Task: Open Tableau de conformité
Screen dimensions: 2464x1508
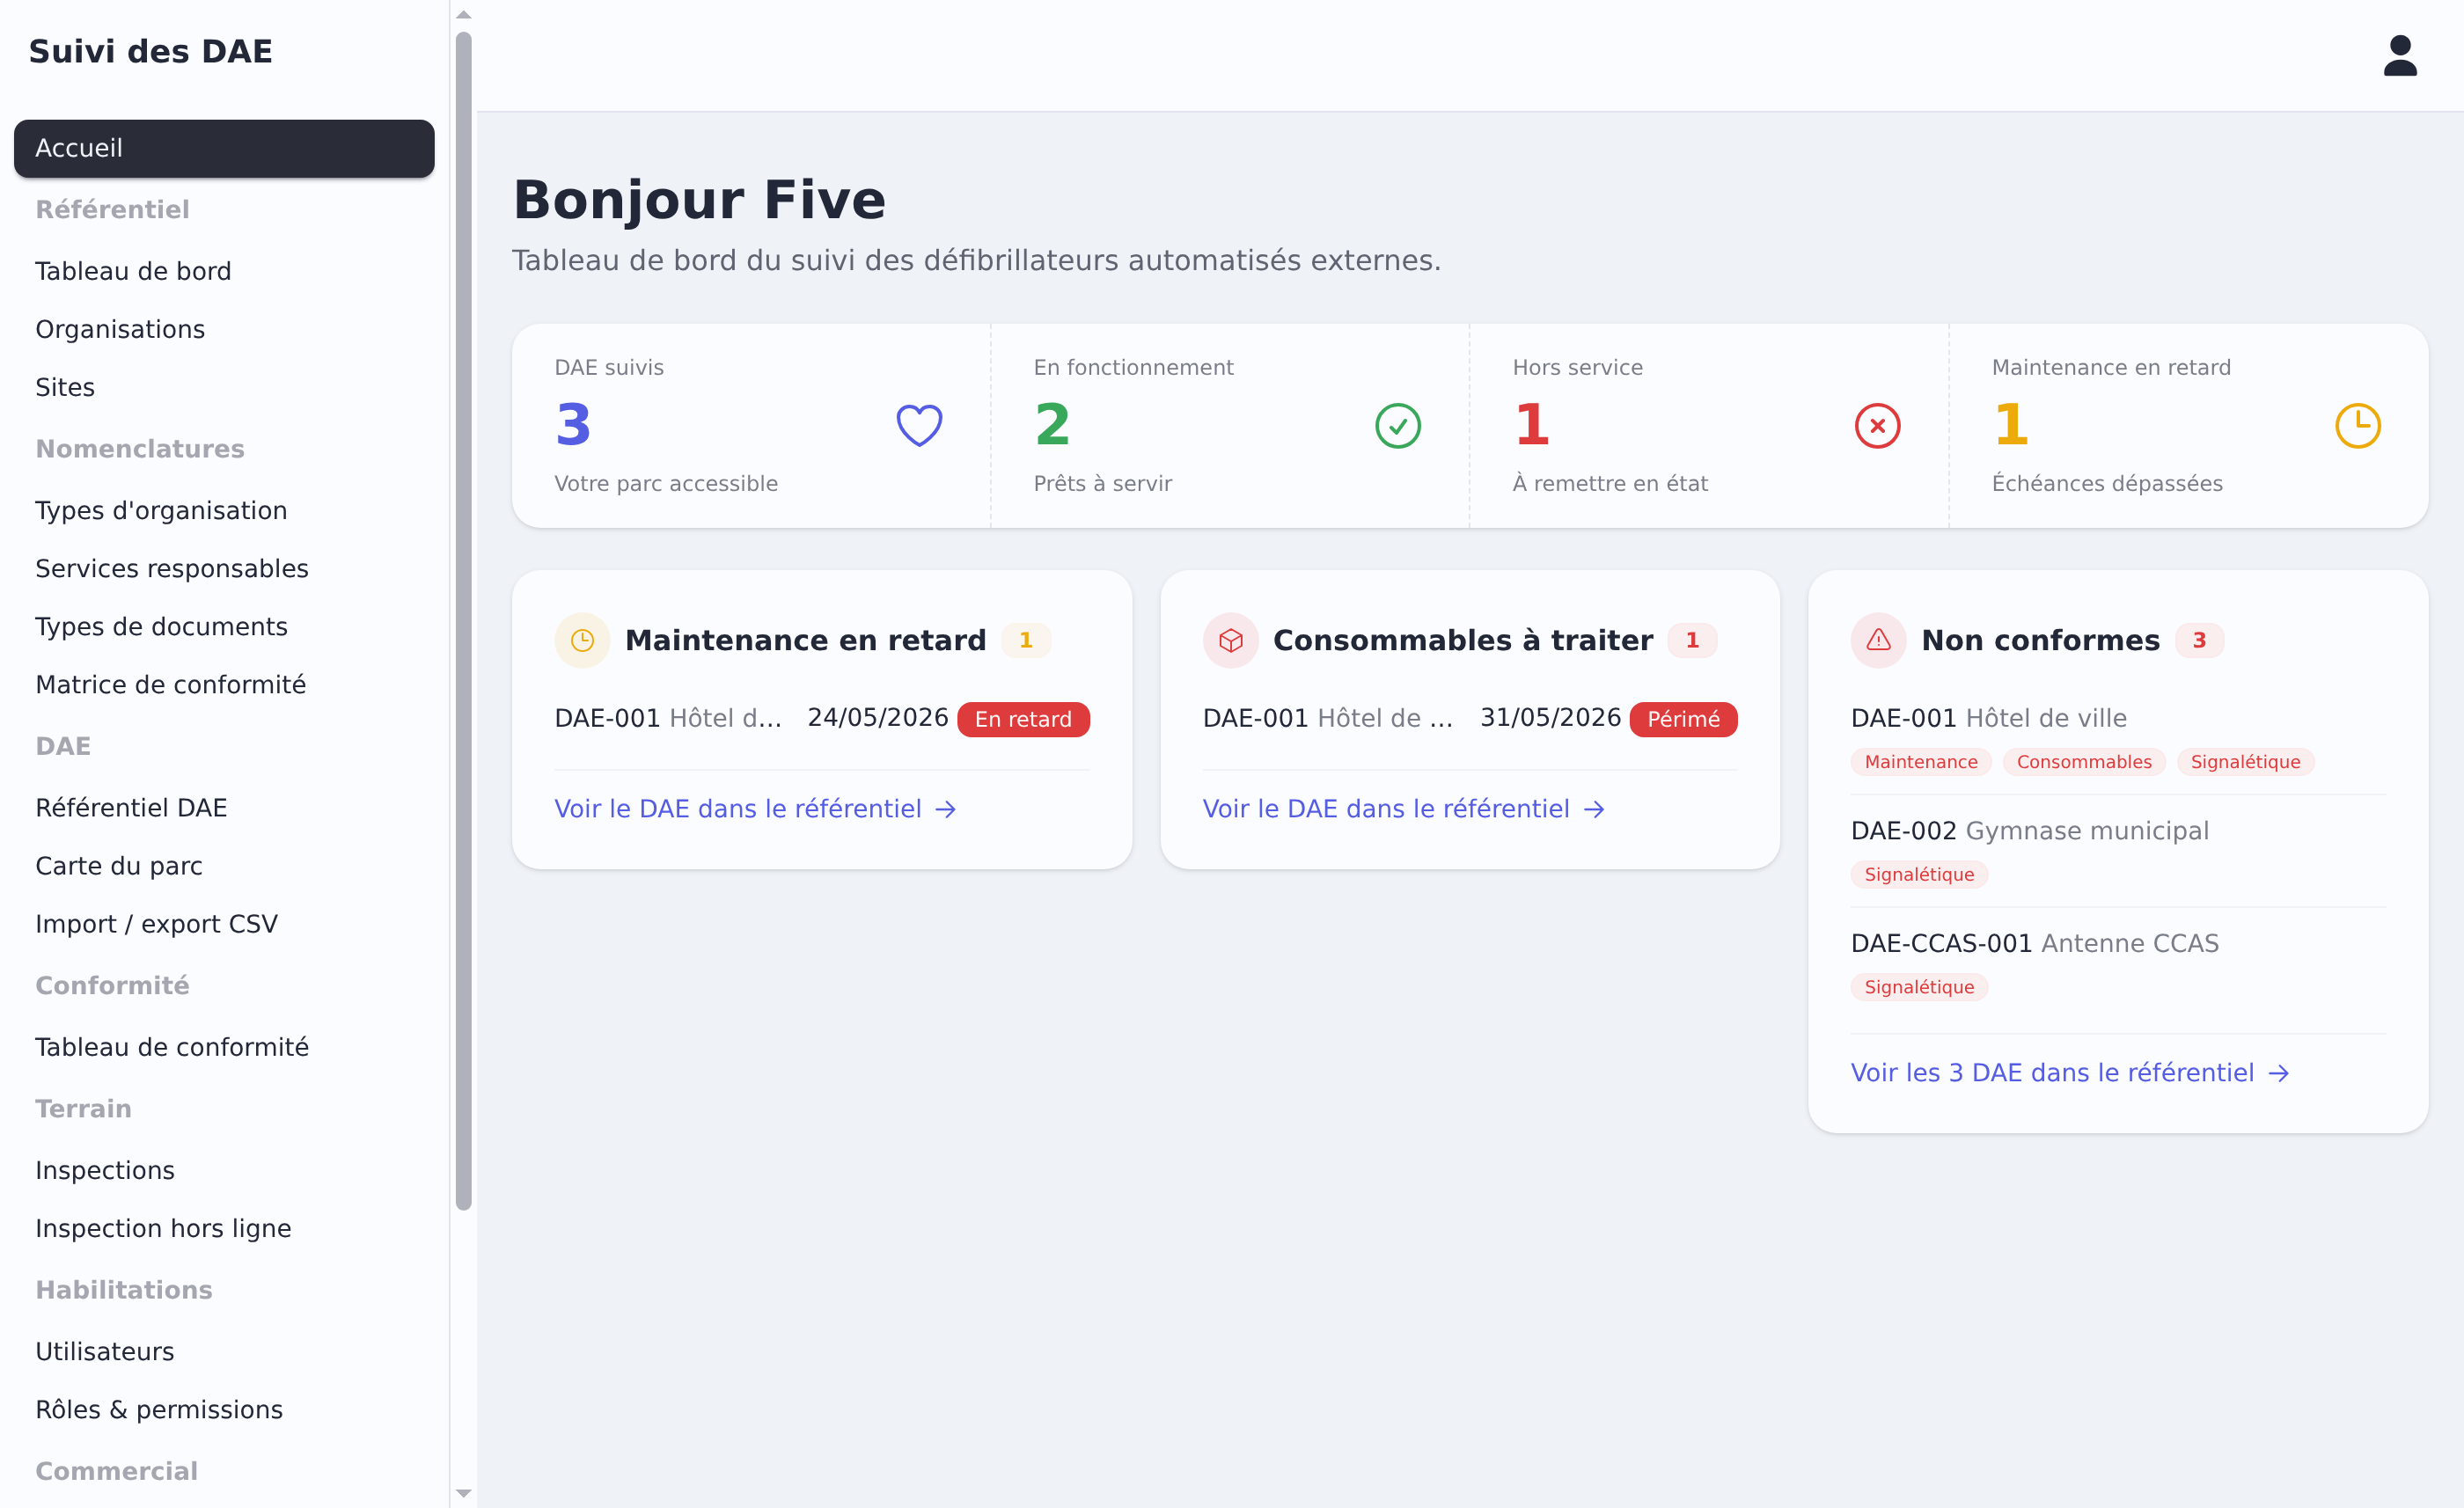Action: coord(224,1046)
